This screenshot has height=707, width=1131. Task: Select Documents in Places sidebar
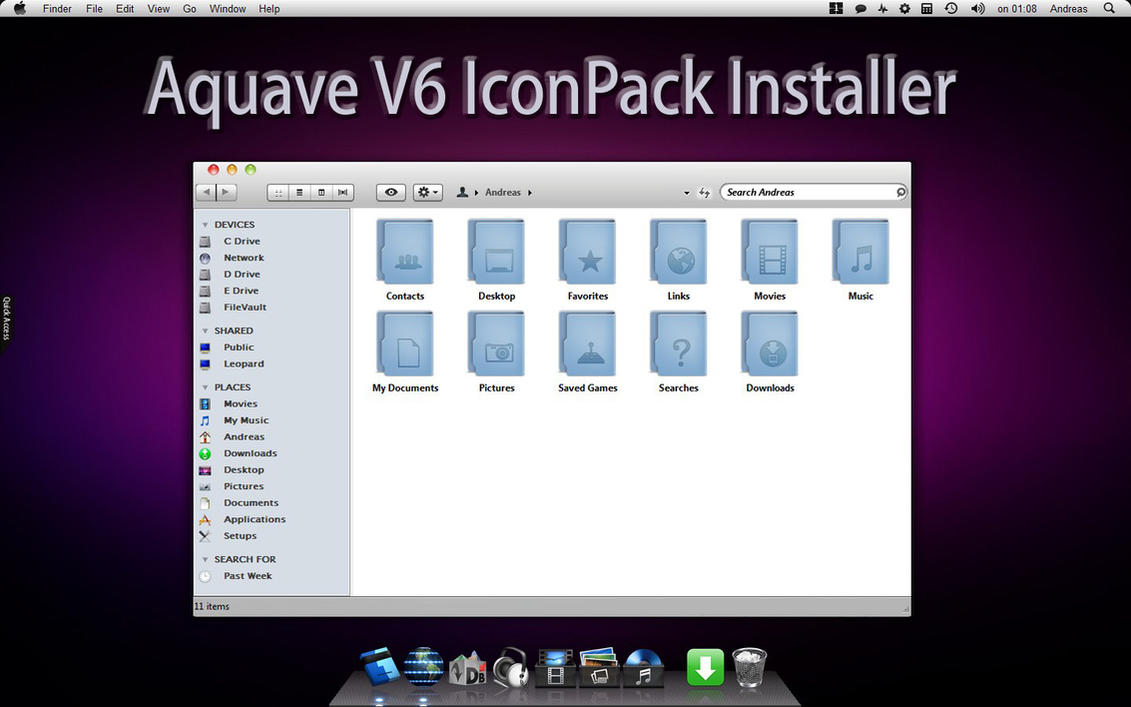(x=251, y=503)
